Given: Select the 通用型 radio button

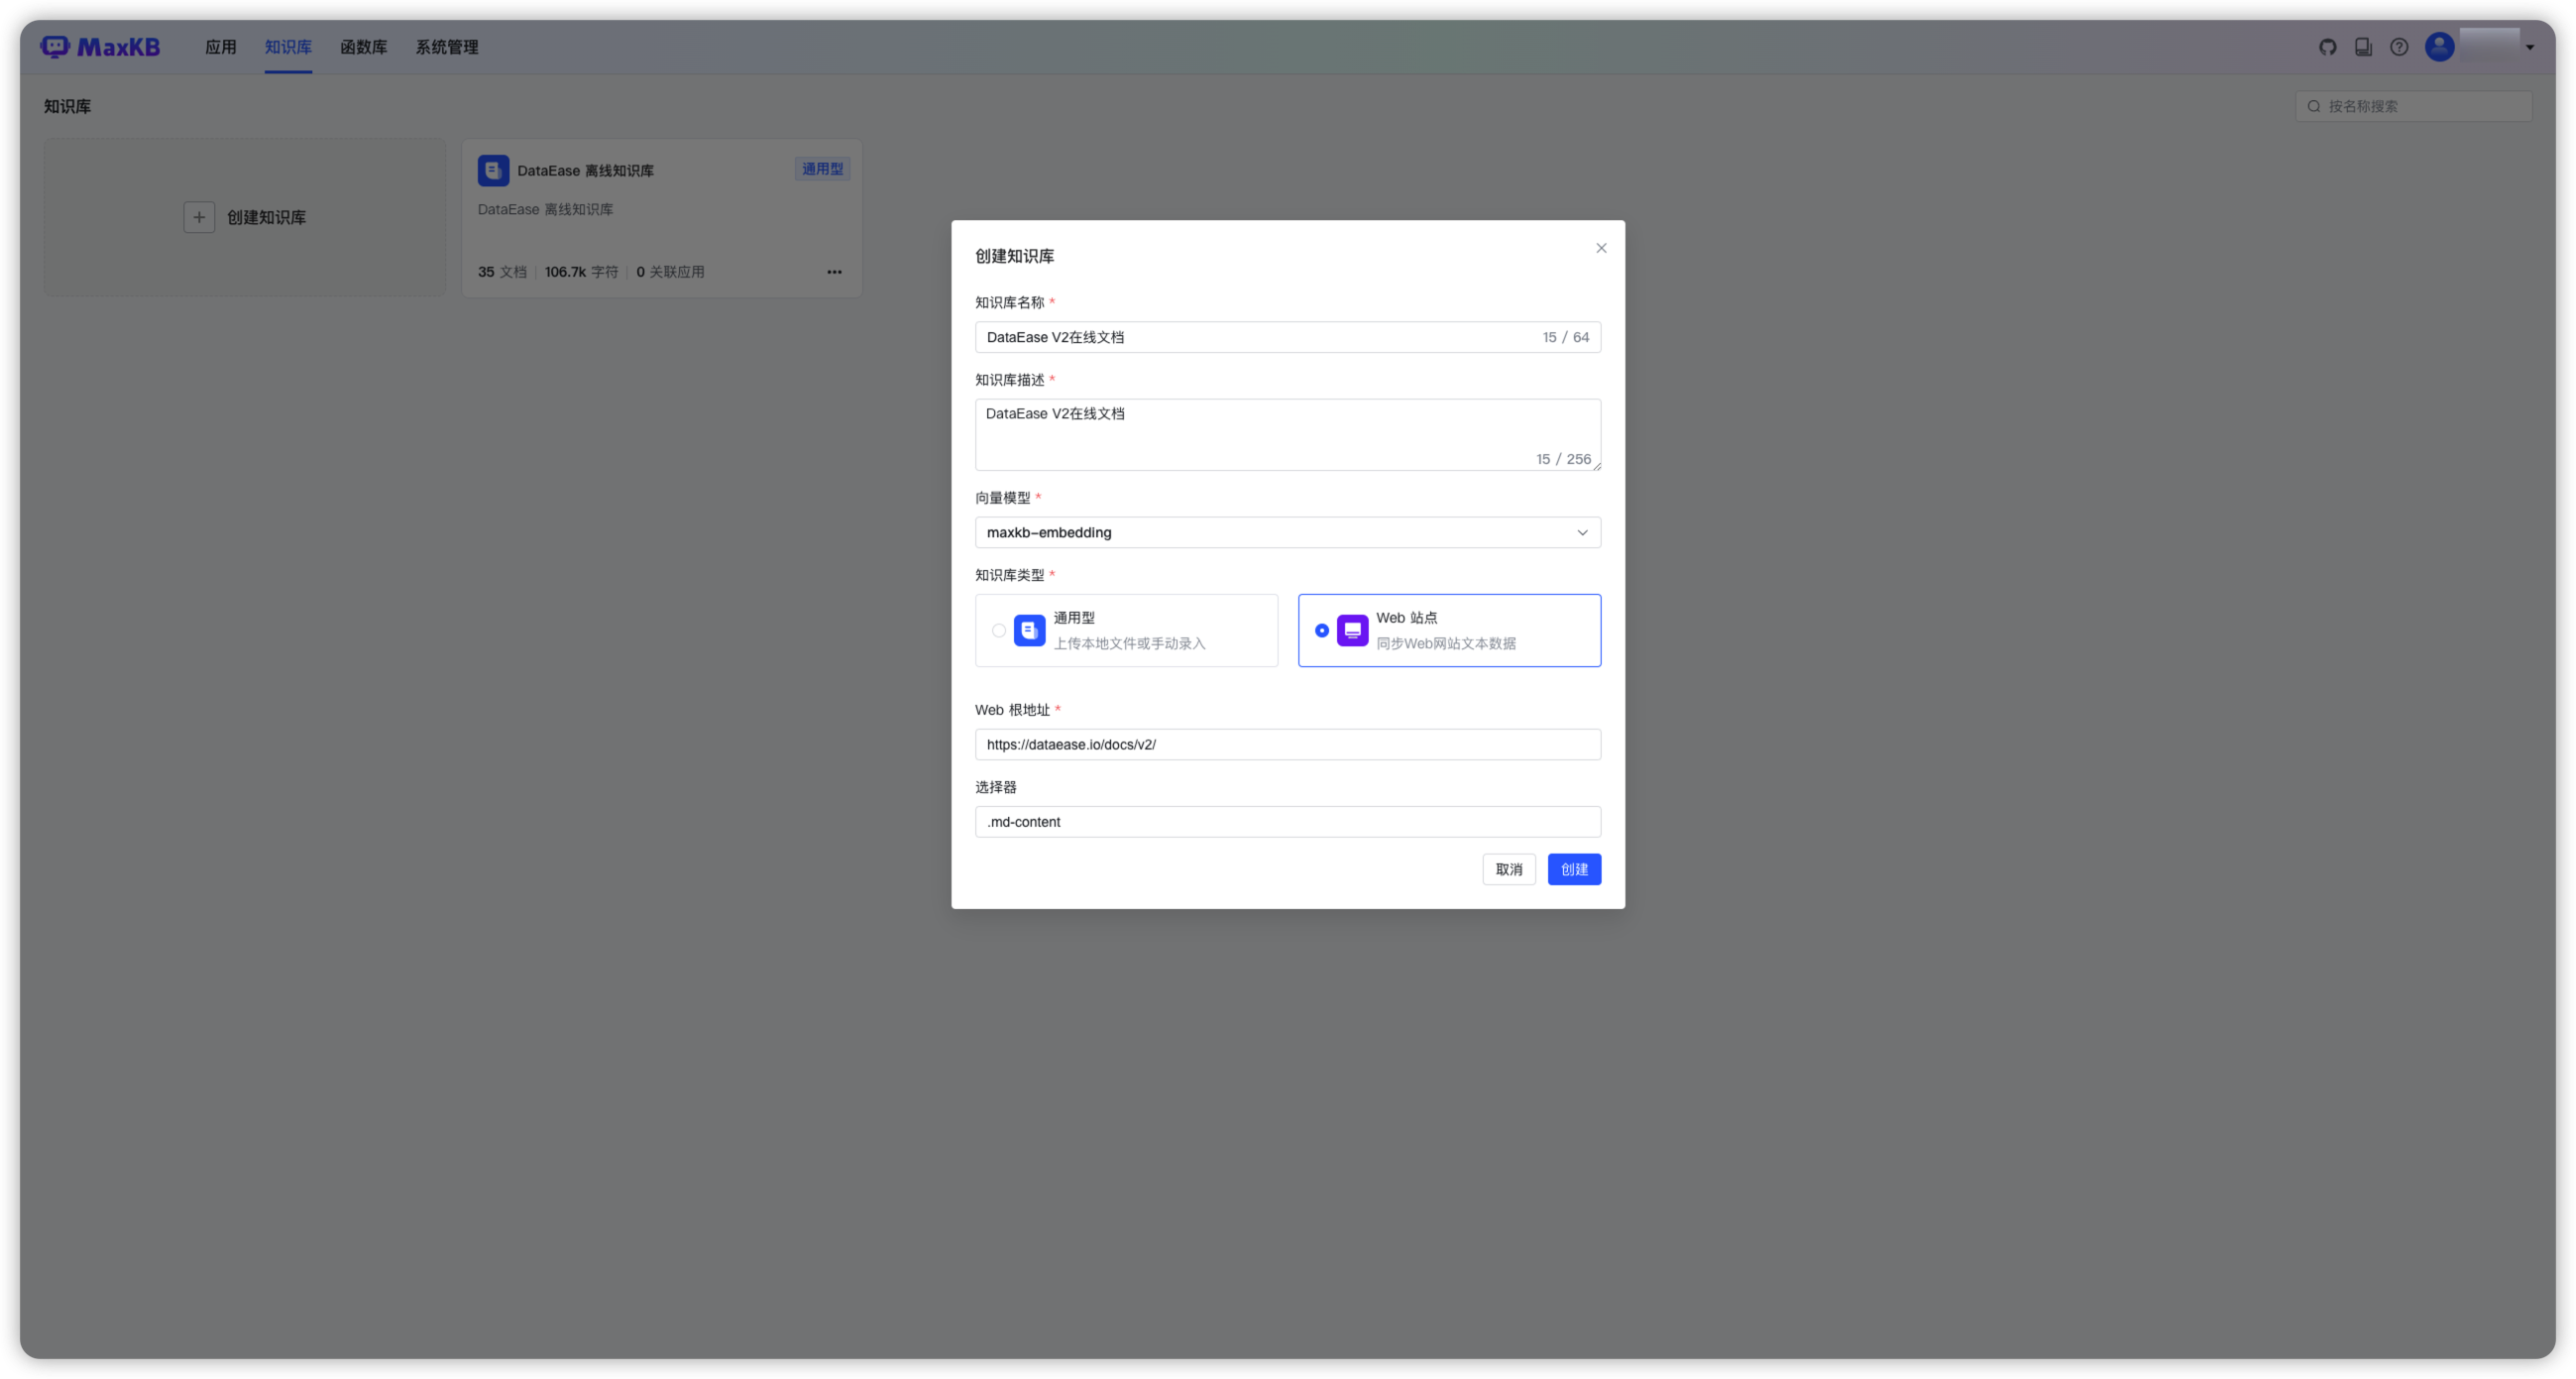Looking at the screenshot, I should tap(999, 630).
